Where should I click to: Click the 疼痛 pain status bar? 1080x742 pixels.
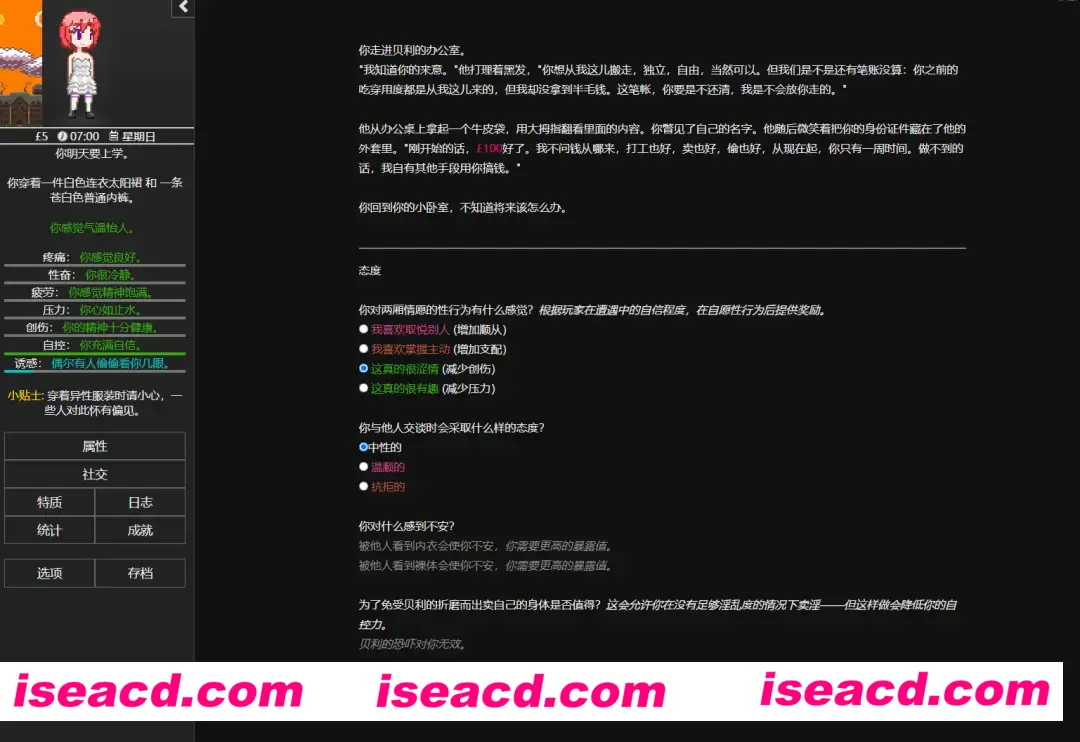(x=95, y=258)
